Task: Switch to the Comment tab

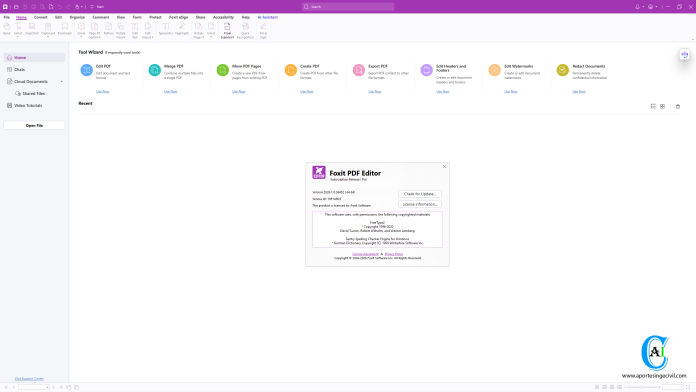Action: (x=101, y=17)
